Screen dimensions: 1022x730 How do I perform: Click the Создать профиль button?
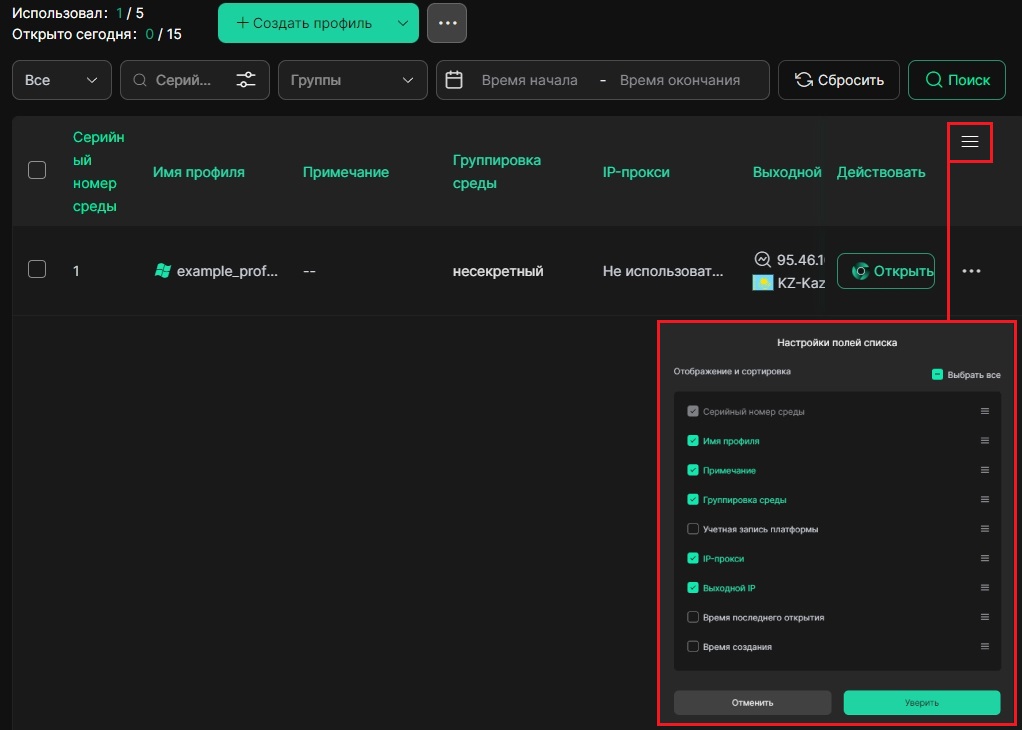click(305, 23)
